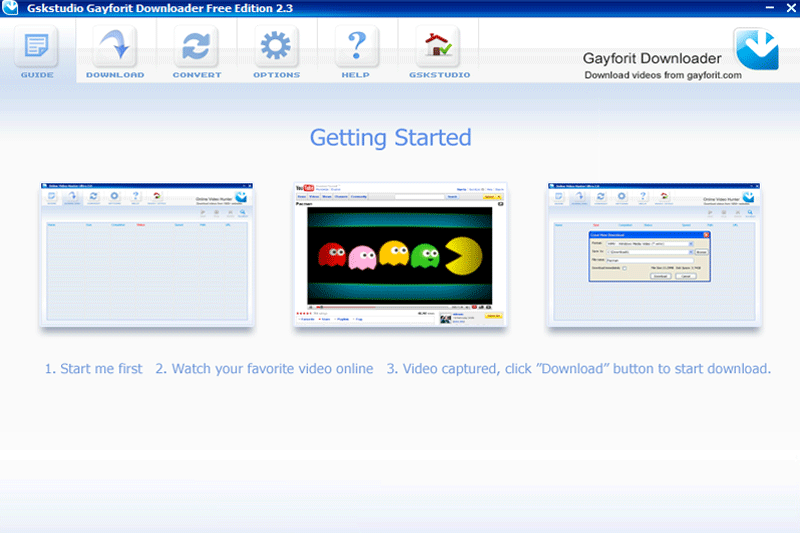
Task: Click the 'Getting Started' heading
Action: [x=391, y=138]
